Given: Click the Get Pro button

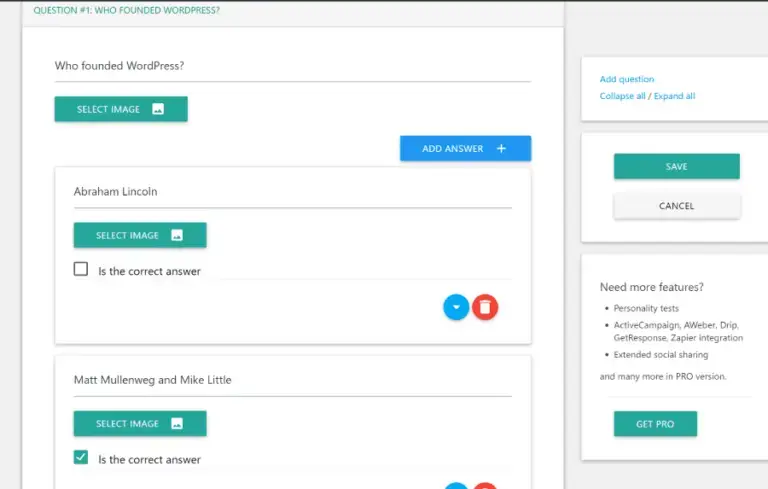Looking at the screenshot, I should point(655,424).
